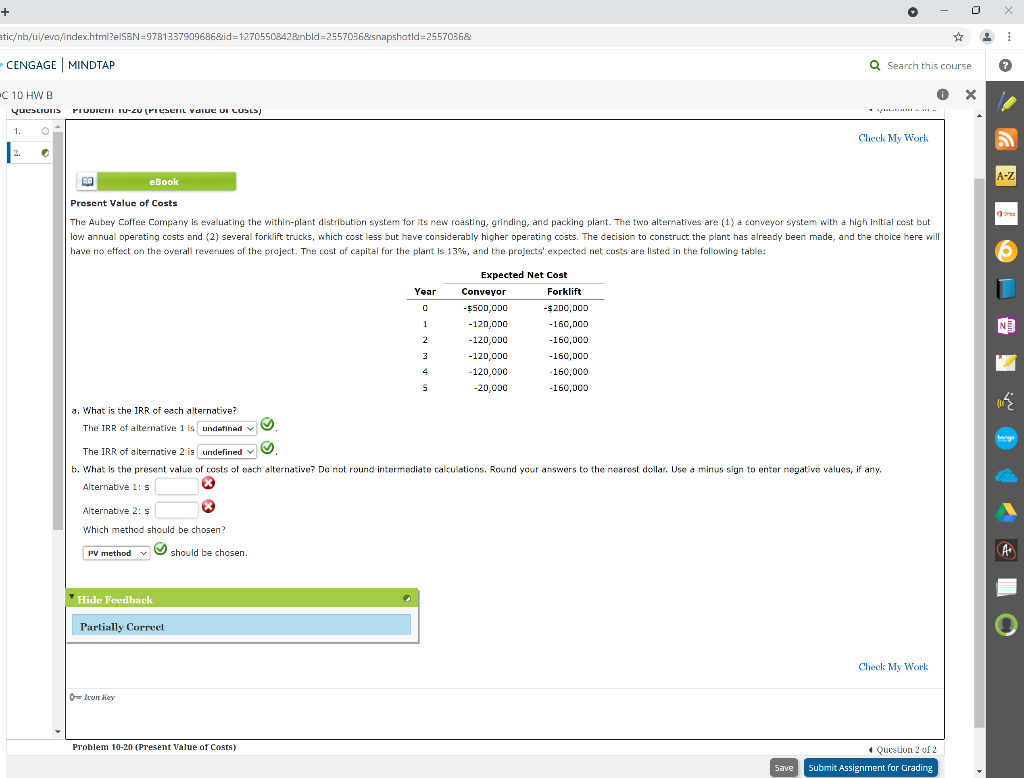
Task: Open the eBook button
Action: (156, 182)
